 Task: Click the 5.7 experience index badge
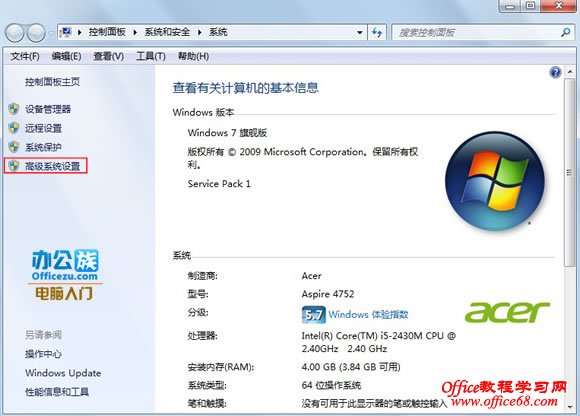(313, 315)
